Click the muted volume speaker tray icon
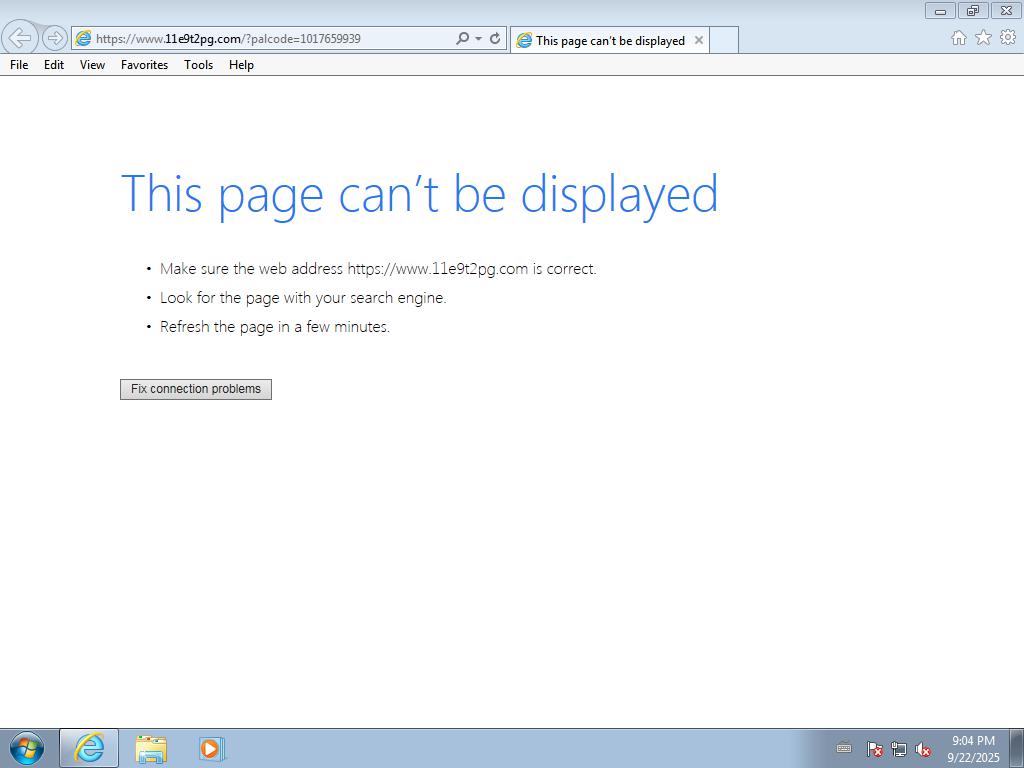Viewport: 1024px width, 768px height. (923, 749)
